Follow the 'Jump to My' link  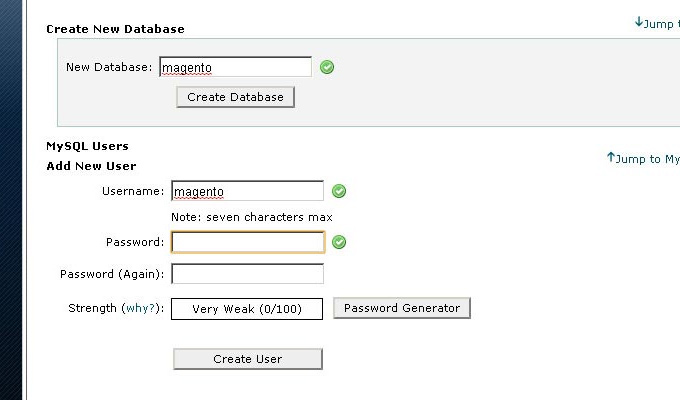tap(644, 159)
